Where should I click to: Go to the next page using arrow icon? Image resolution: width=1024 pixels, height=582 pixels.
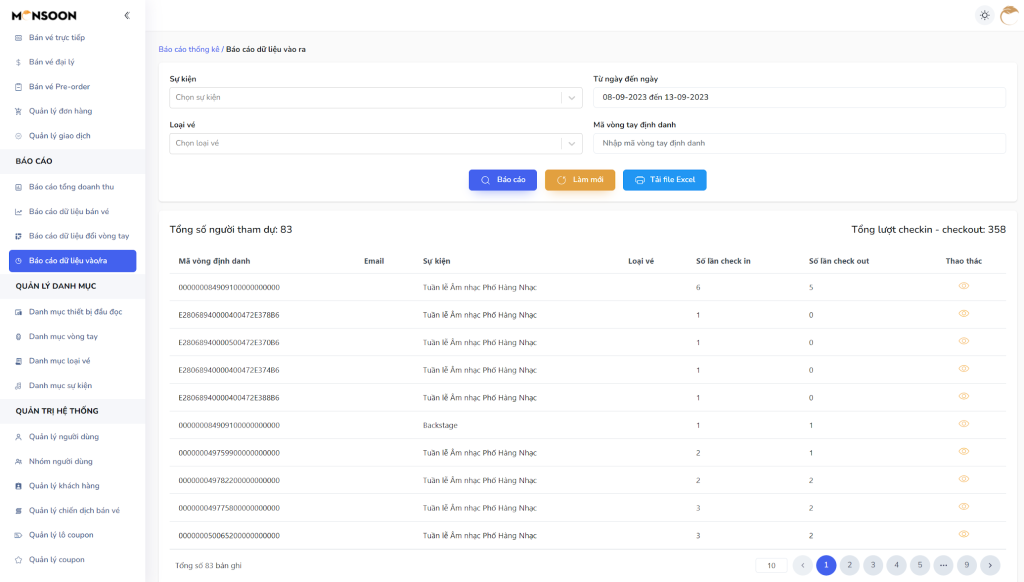(x=990, y=565)
